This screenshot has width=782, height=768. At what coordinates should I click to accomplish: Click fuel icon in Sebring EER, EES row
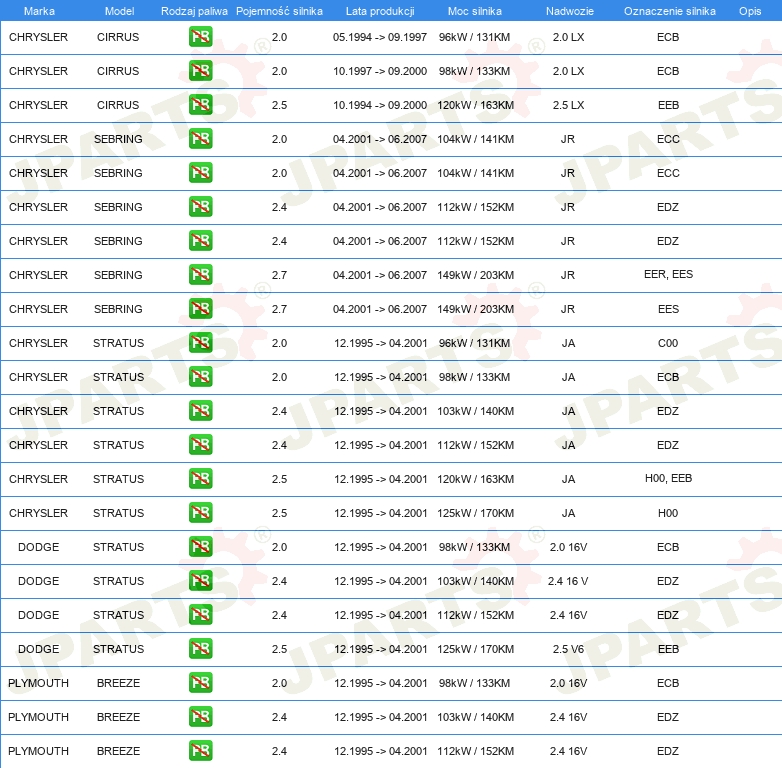[200, 275]
